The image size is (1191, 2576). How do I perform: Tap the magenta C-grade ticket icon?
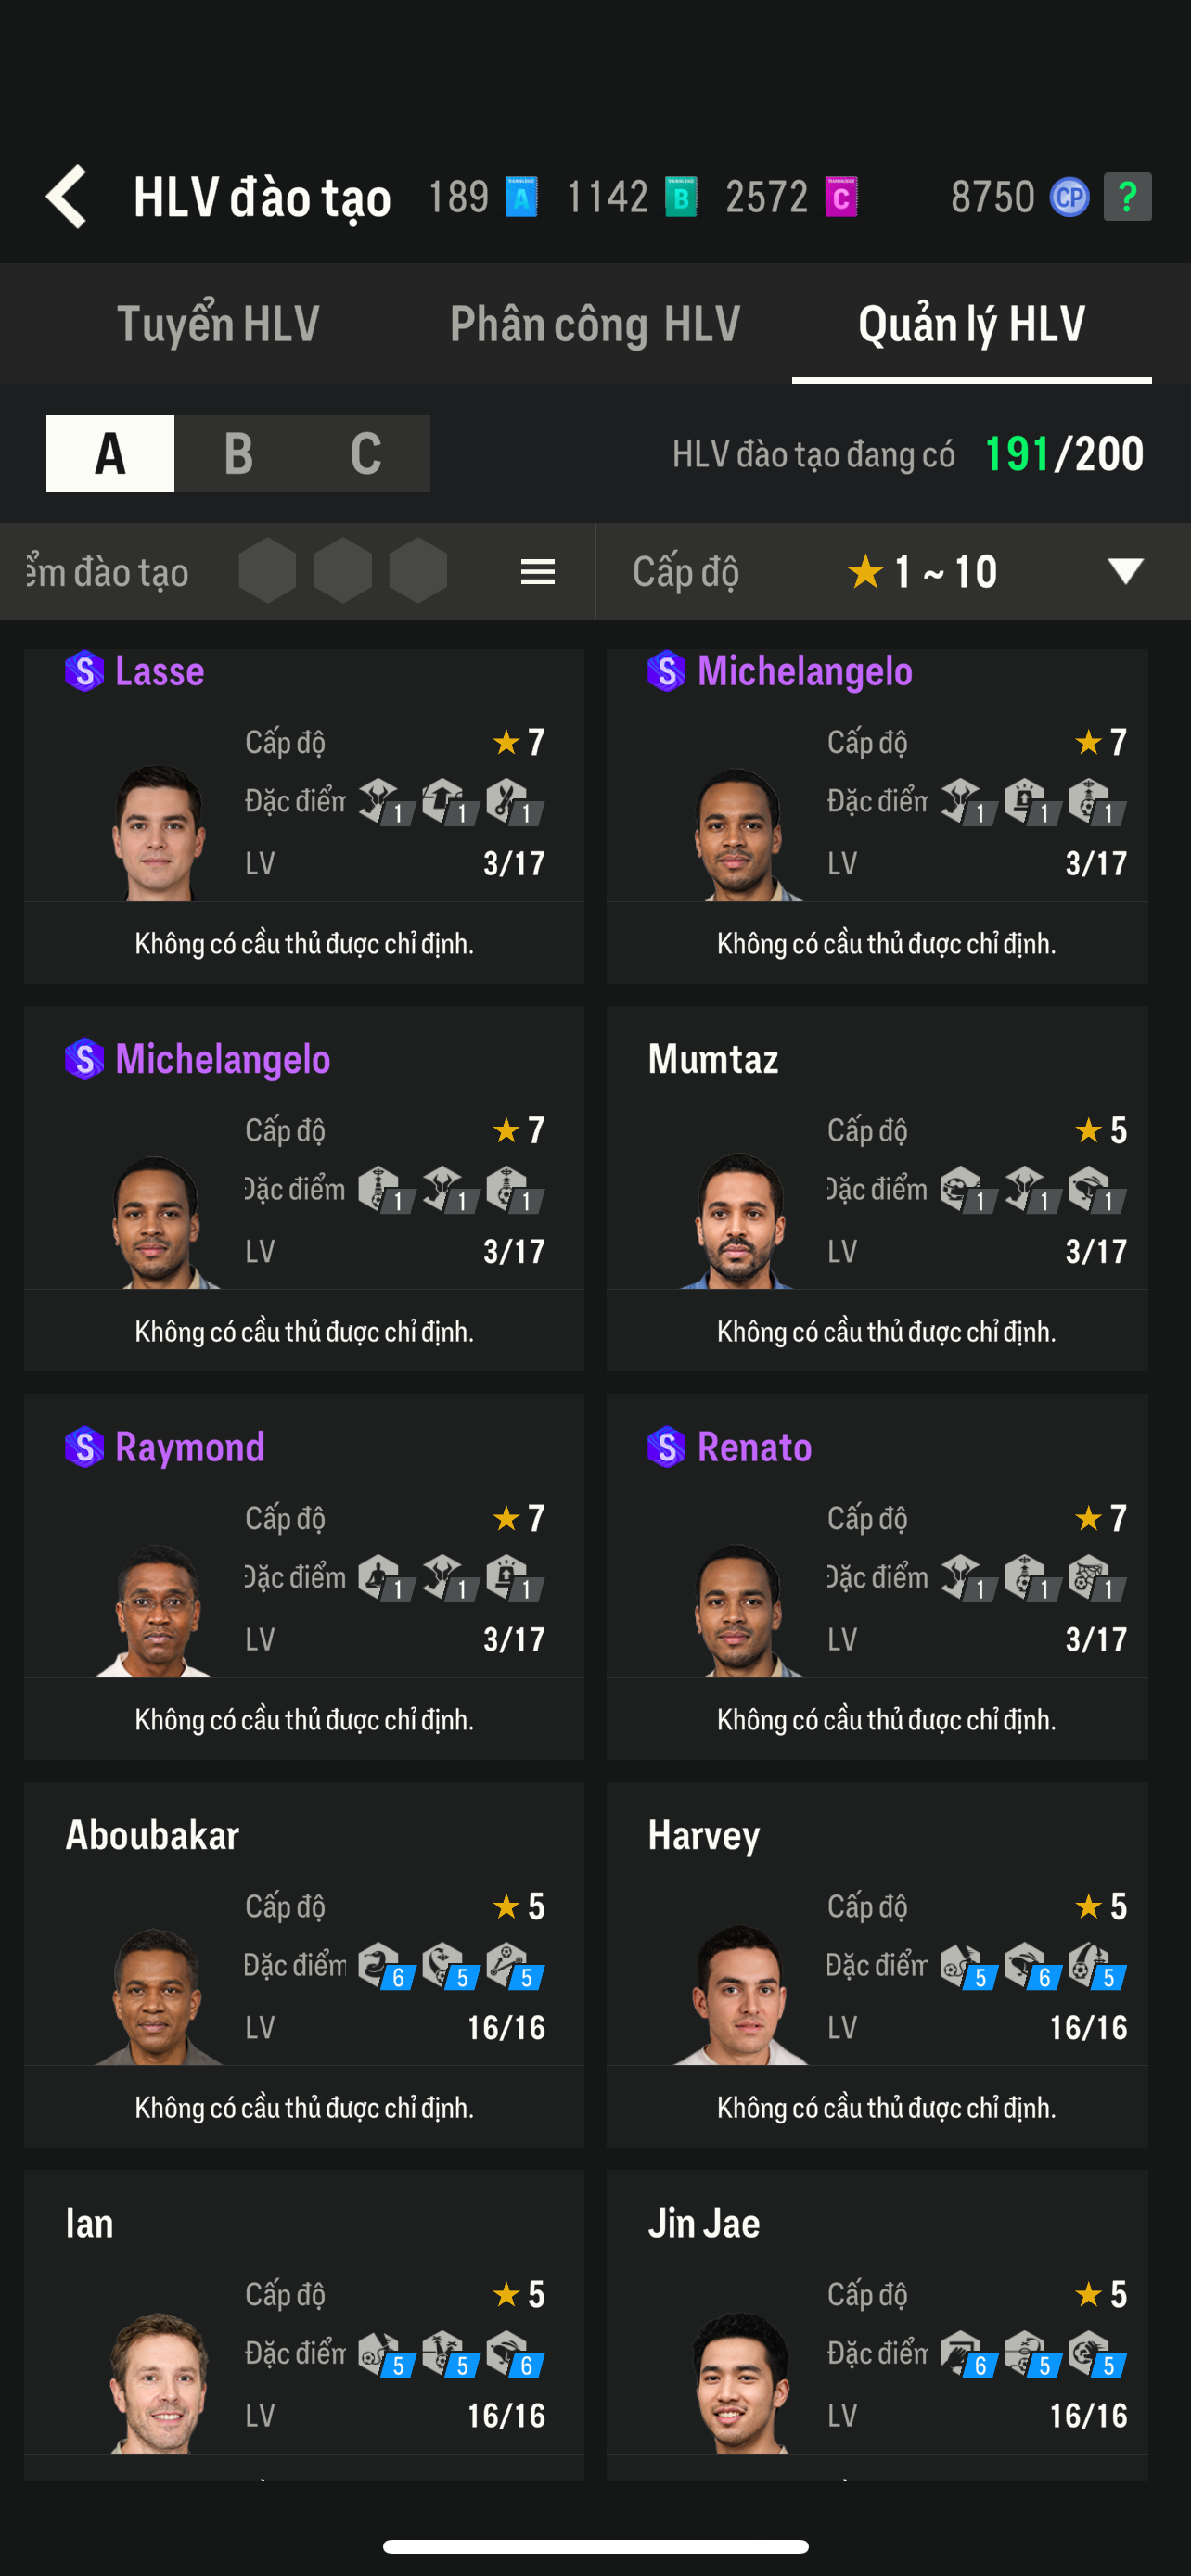841,196
